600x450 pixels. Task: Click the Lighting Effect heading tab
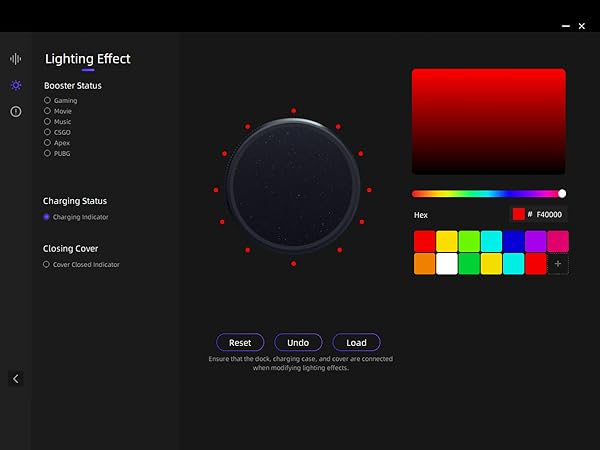pyautogui.click(x=88, y=59)
